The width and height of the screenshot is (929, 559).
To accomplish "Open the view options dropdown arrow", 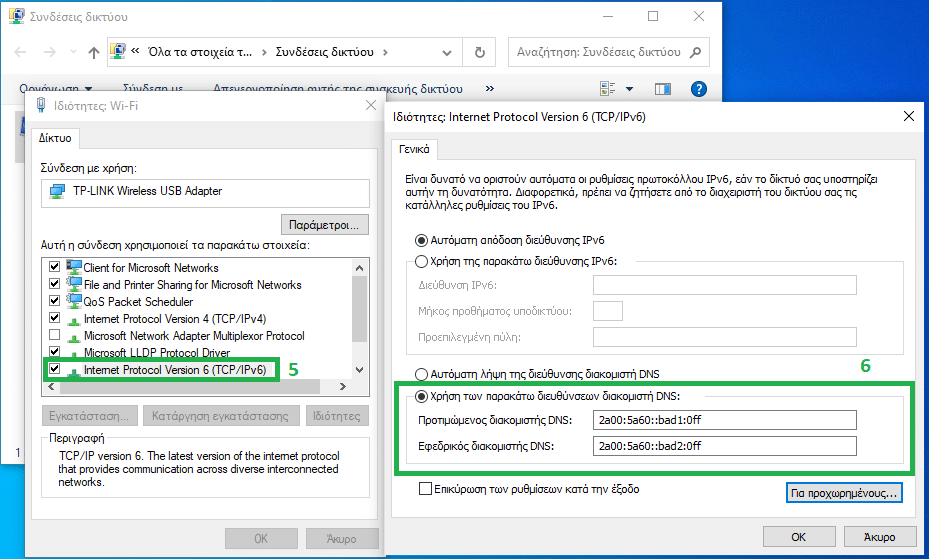I will [629, 89].
